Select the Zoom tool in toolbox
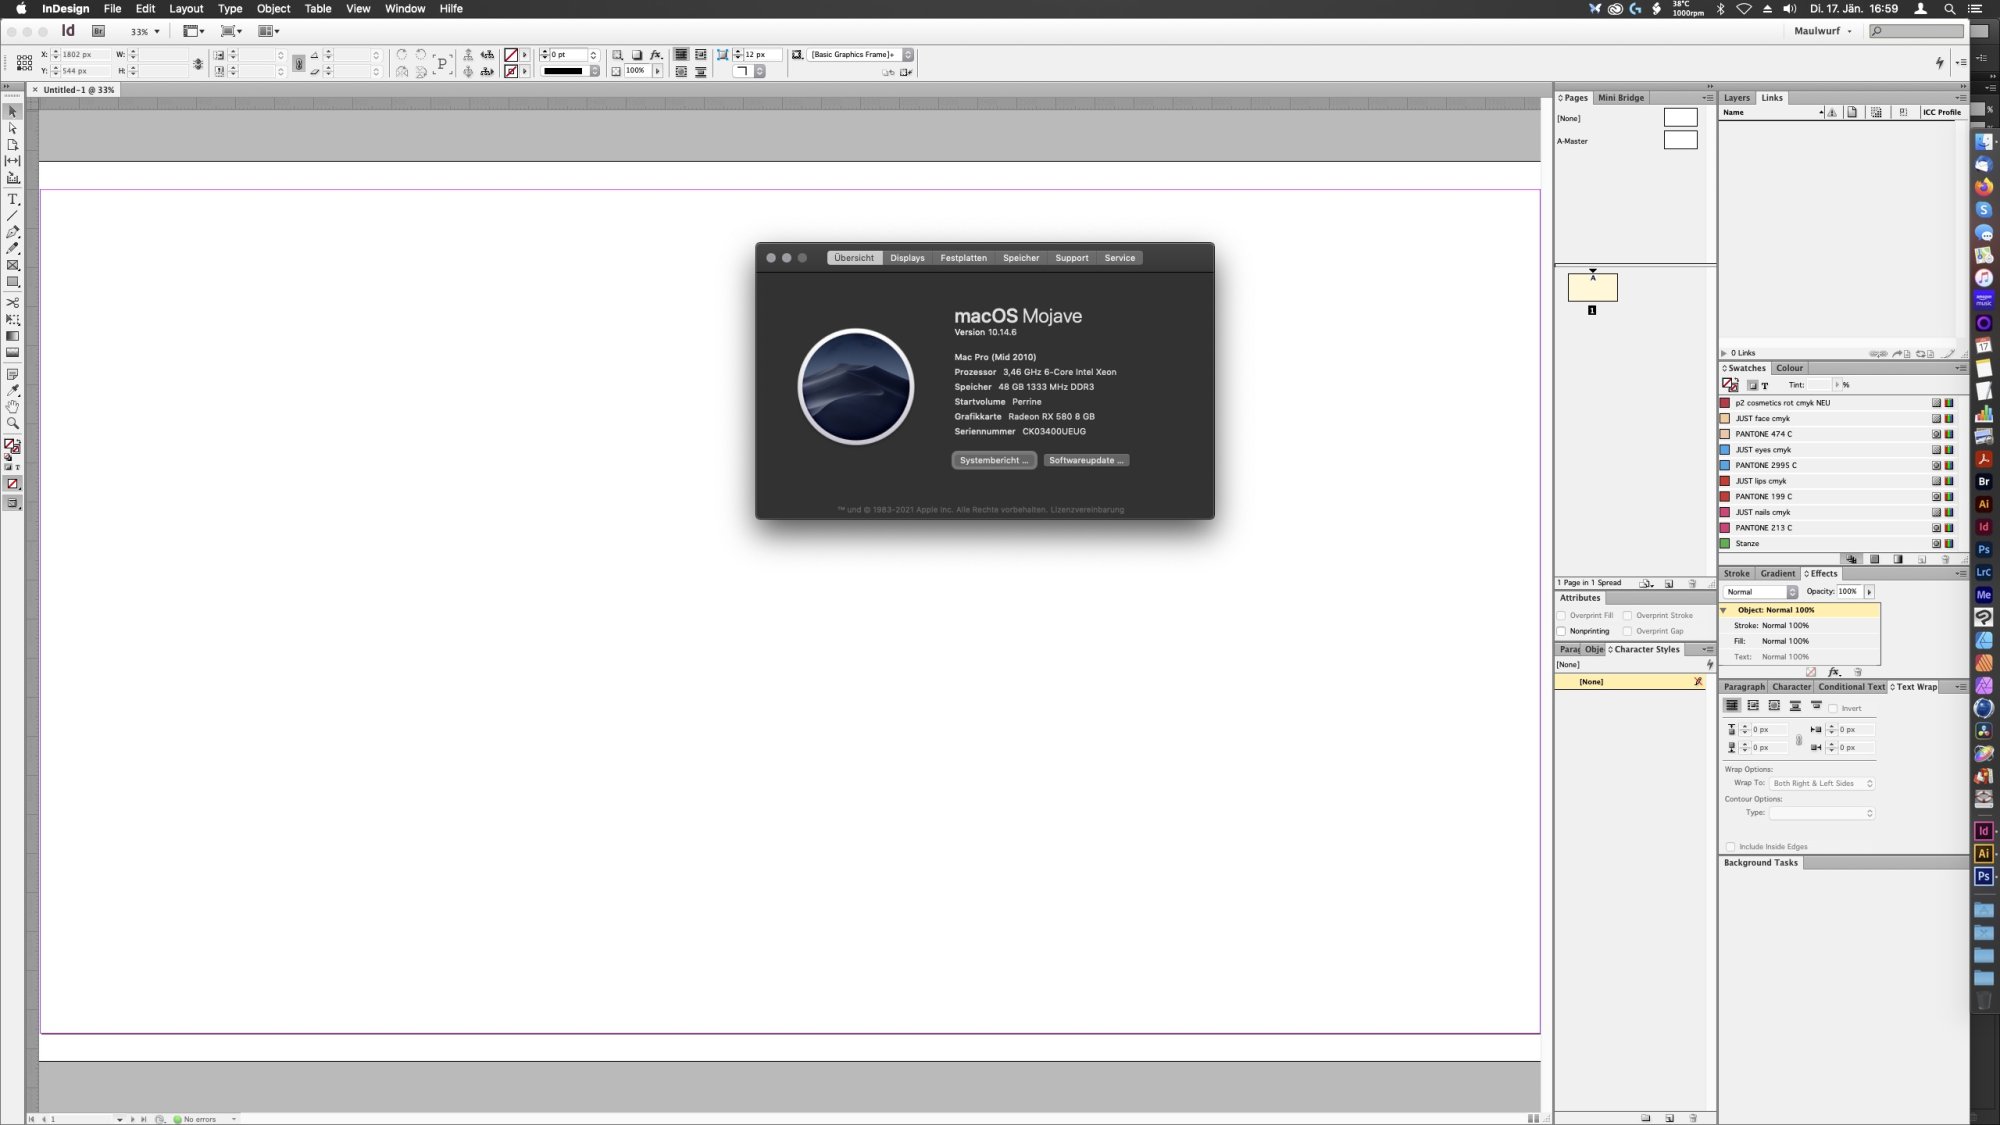The width and height of the screenshot is (2000, 1125). pyautogui.click(x=13, y=423)
